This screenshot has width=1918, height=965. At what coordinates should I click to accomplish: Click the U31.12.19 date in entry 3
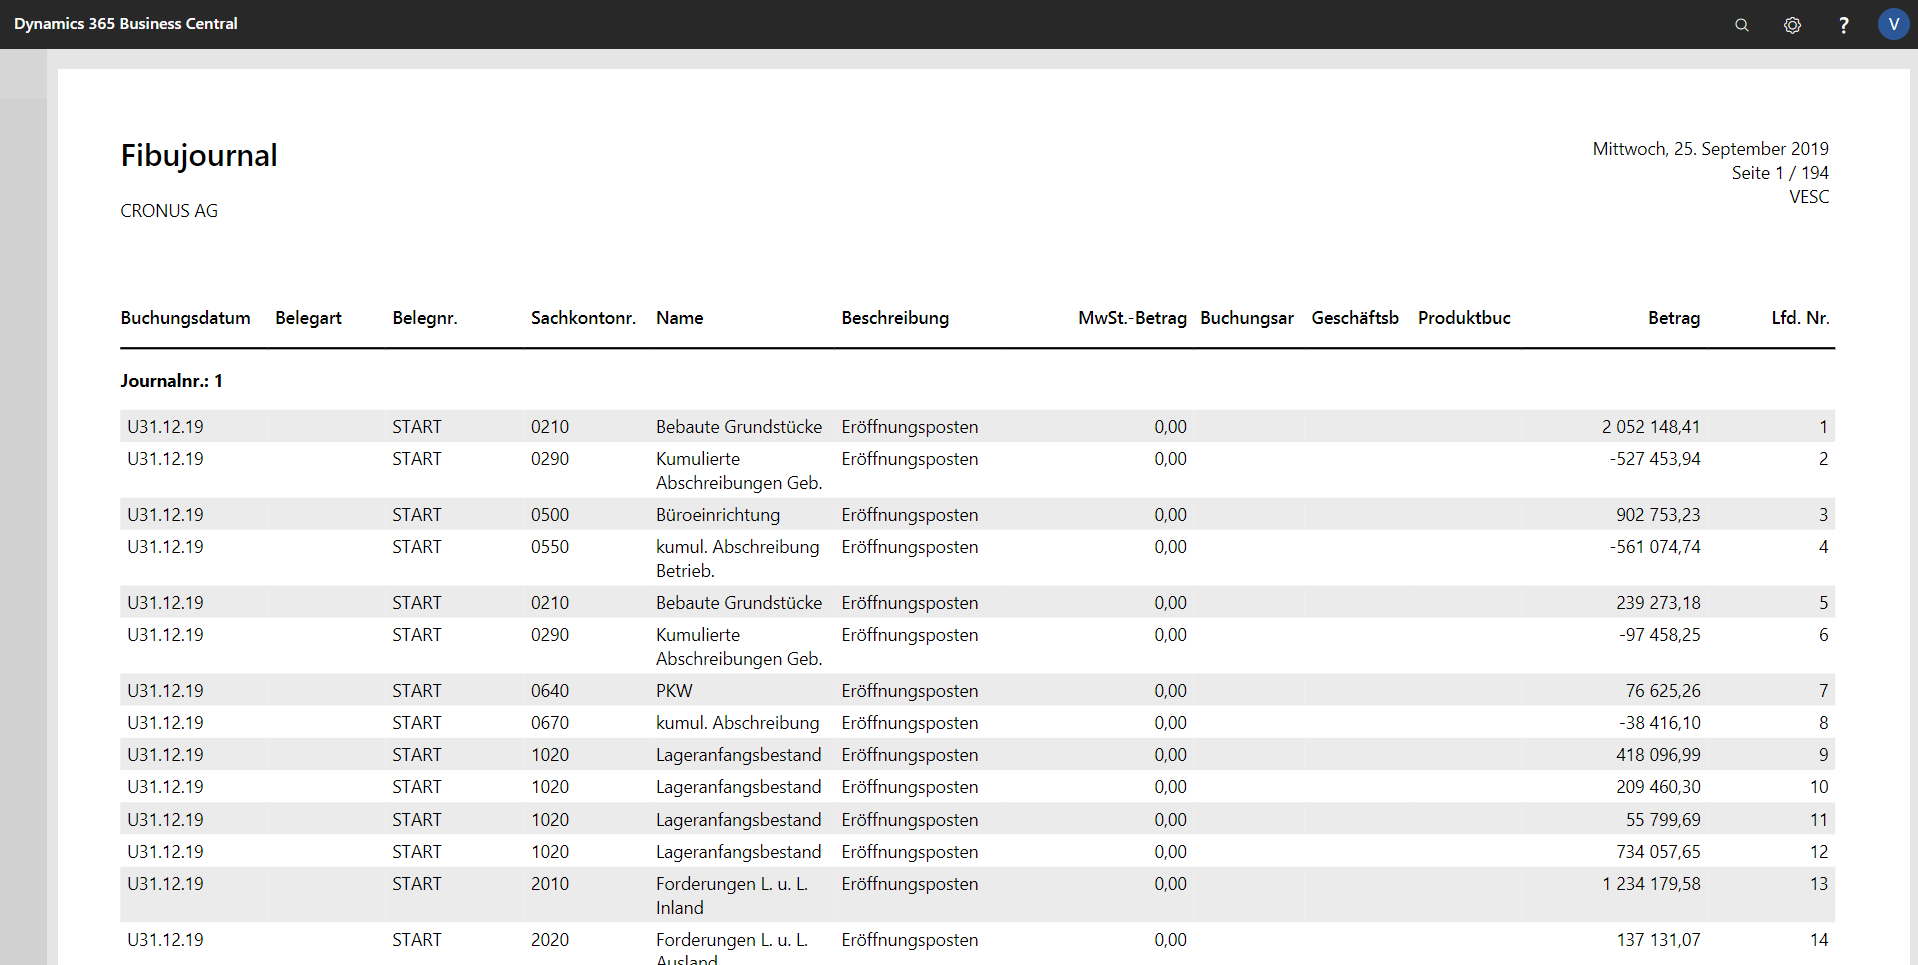point(165,515)
